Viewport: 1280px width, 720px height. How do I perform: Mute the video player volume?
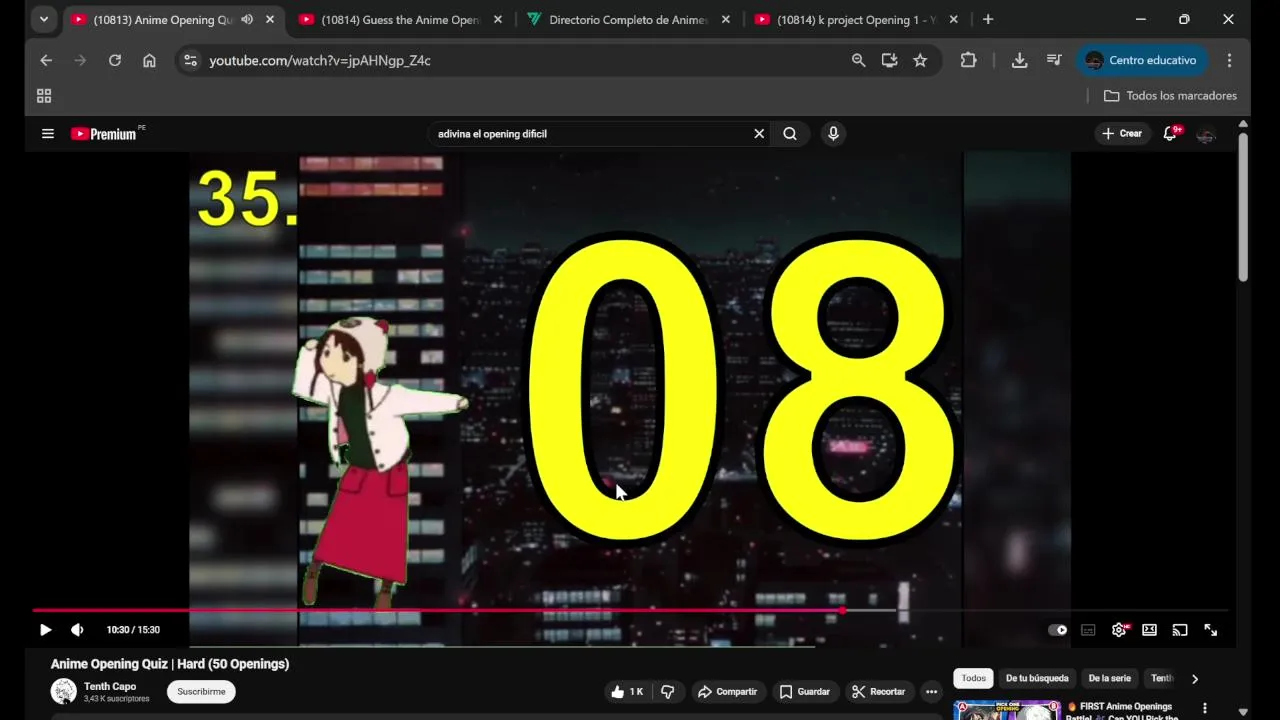click(77, 630)
